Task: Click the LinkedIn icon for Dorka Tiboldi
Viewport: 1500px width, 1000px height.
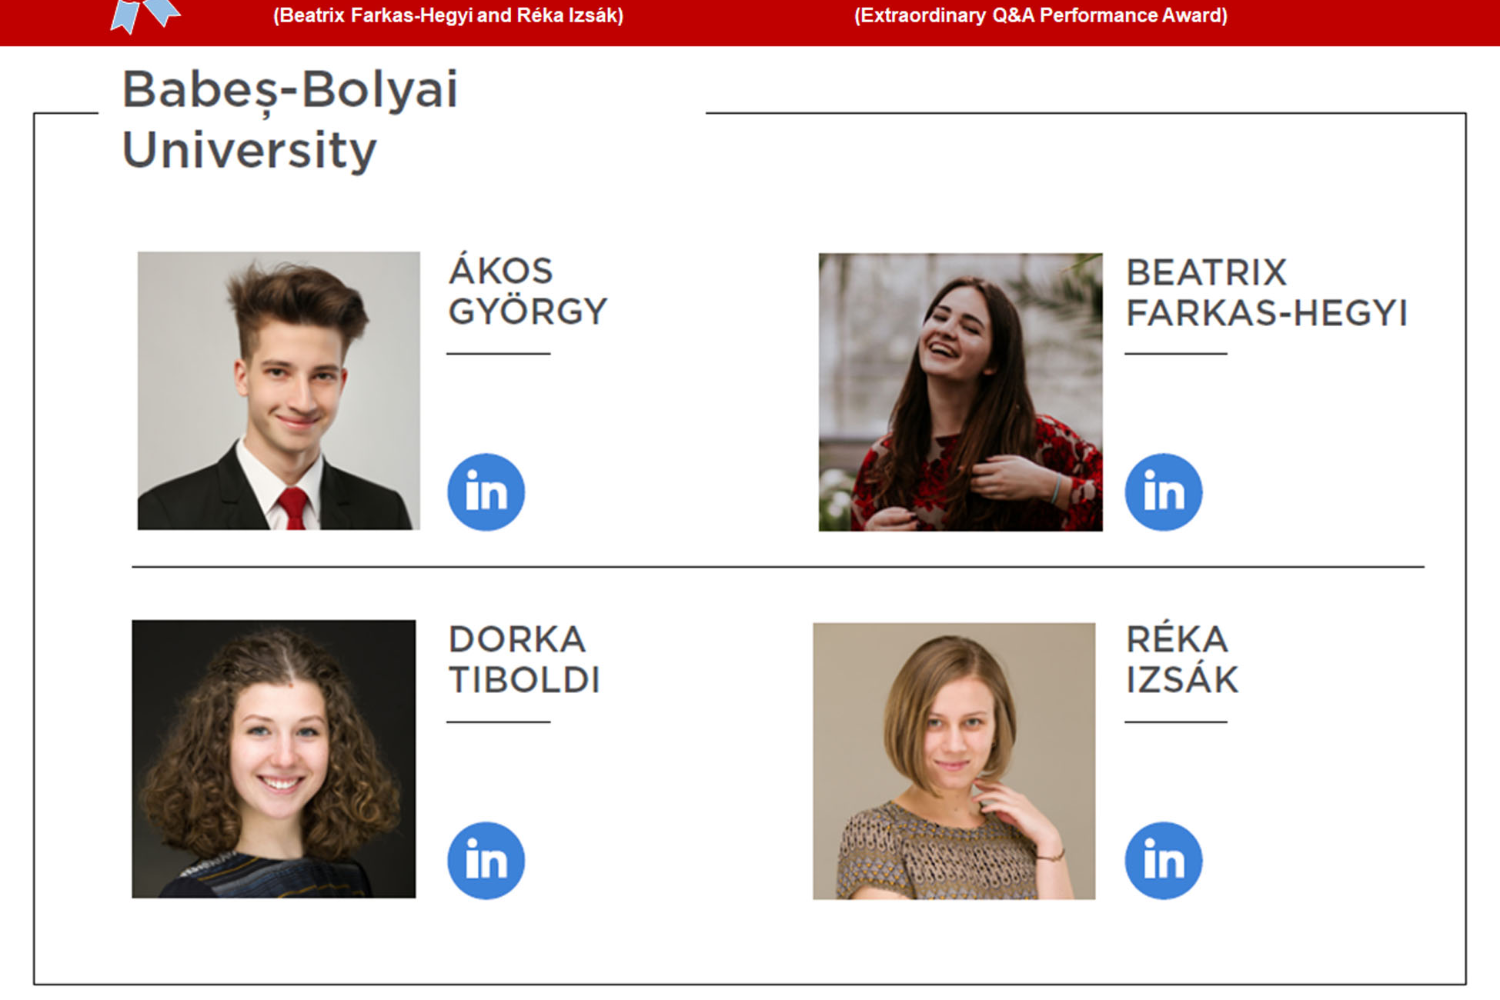Action: [x=486, y=860]
